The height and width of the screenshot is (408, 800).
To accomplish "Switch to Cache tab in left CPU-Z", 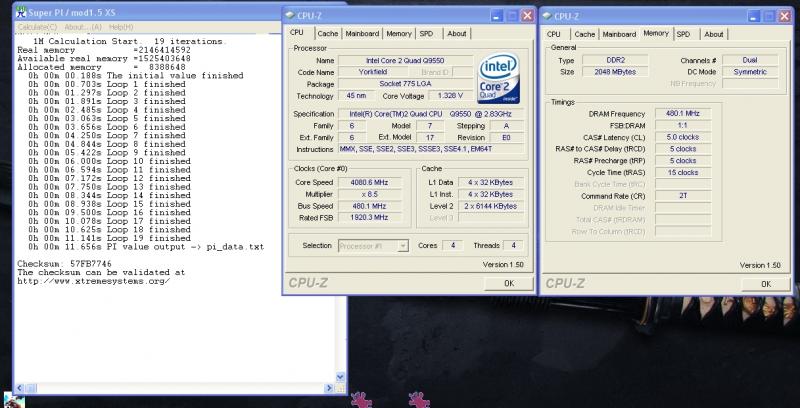I will (328, 34).
